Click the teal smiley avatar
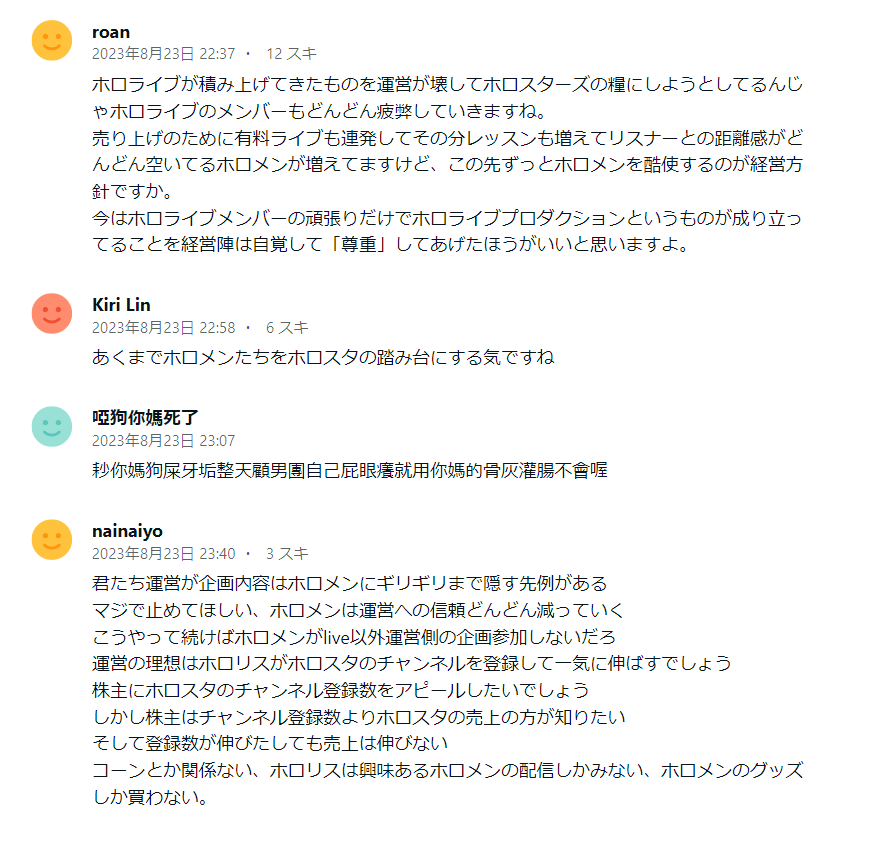Viewport: 894px width, 853px height. tap(52, 426)
